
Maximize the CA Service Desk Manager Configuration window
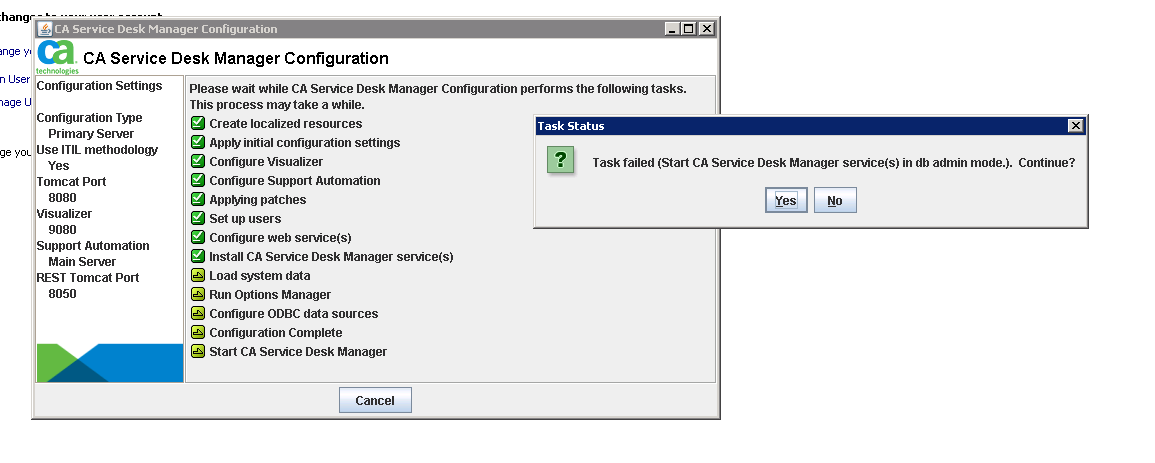coord(688,29)
